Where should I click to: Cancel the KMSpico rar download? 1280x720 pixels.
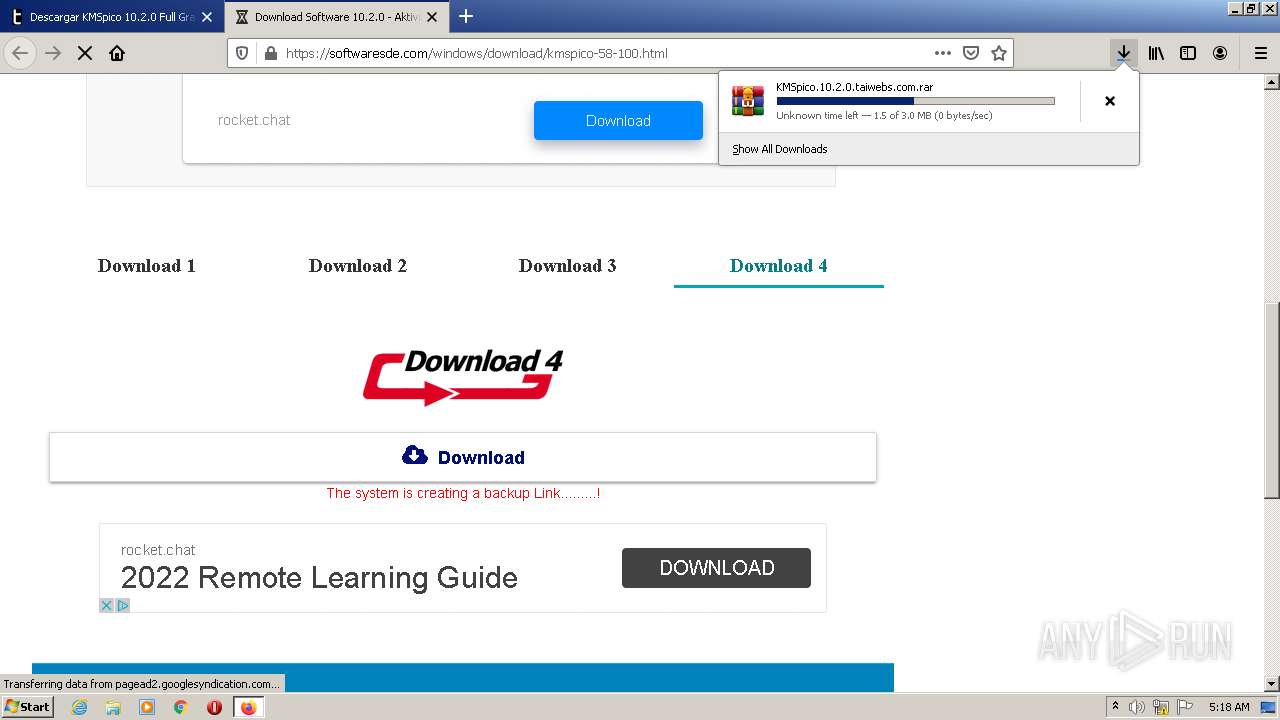tap(1110, 101)
